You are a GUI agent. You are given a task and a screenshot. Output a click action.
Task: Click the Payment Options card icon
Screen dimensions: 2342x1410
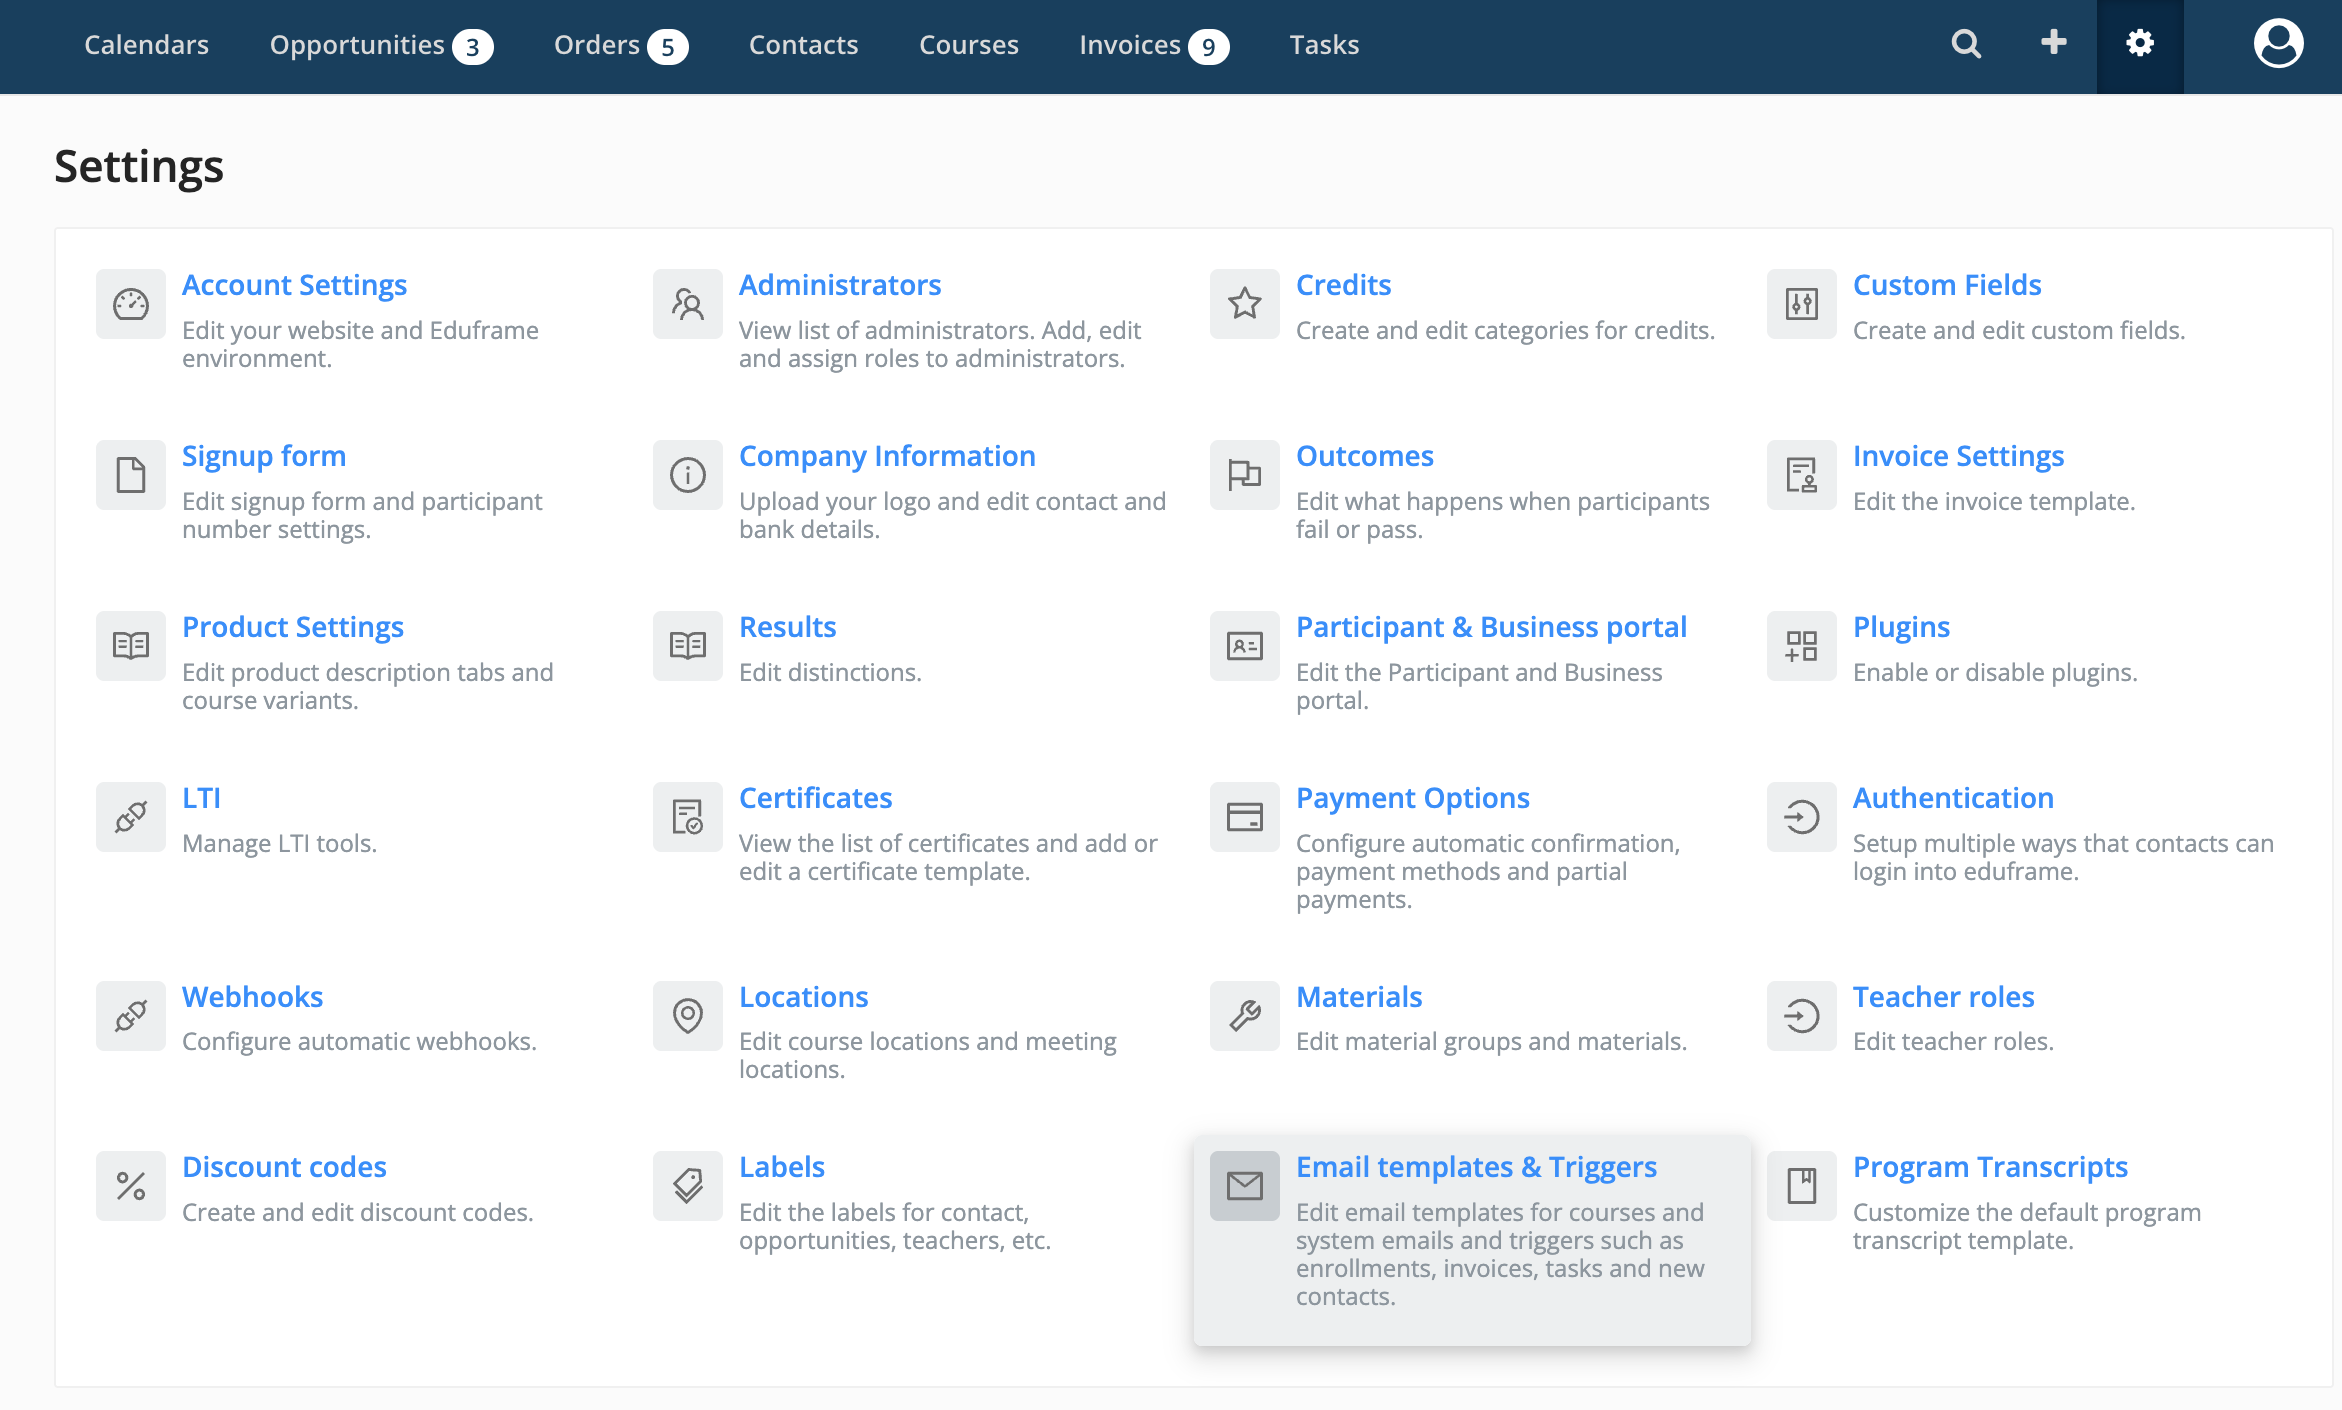tap(1244, 817)
